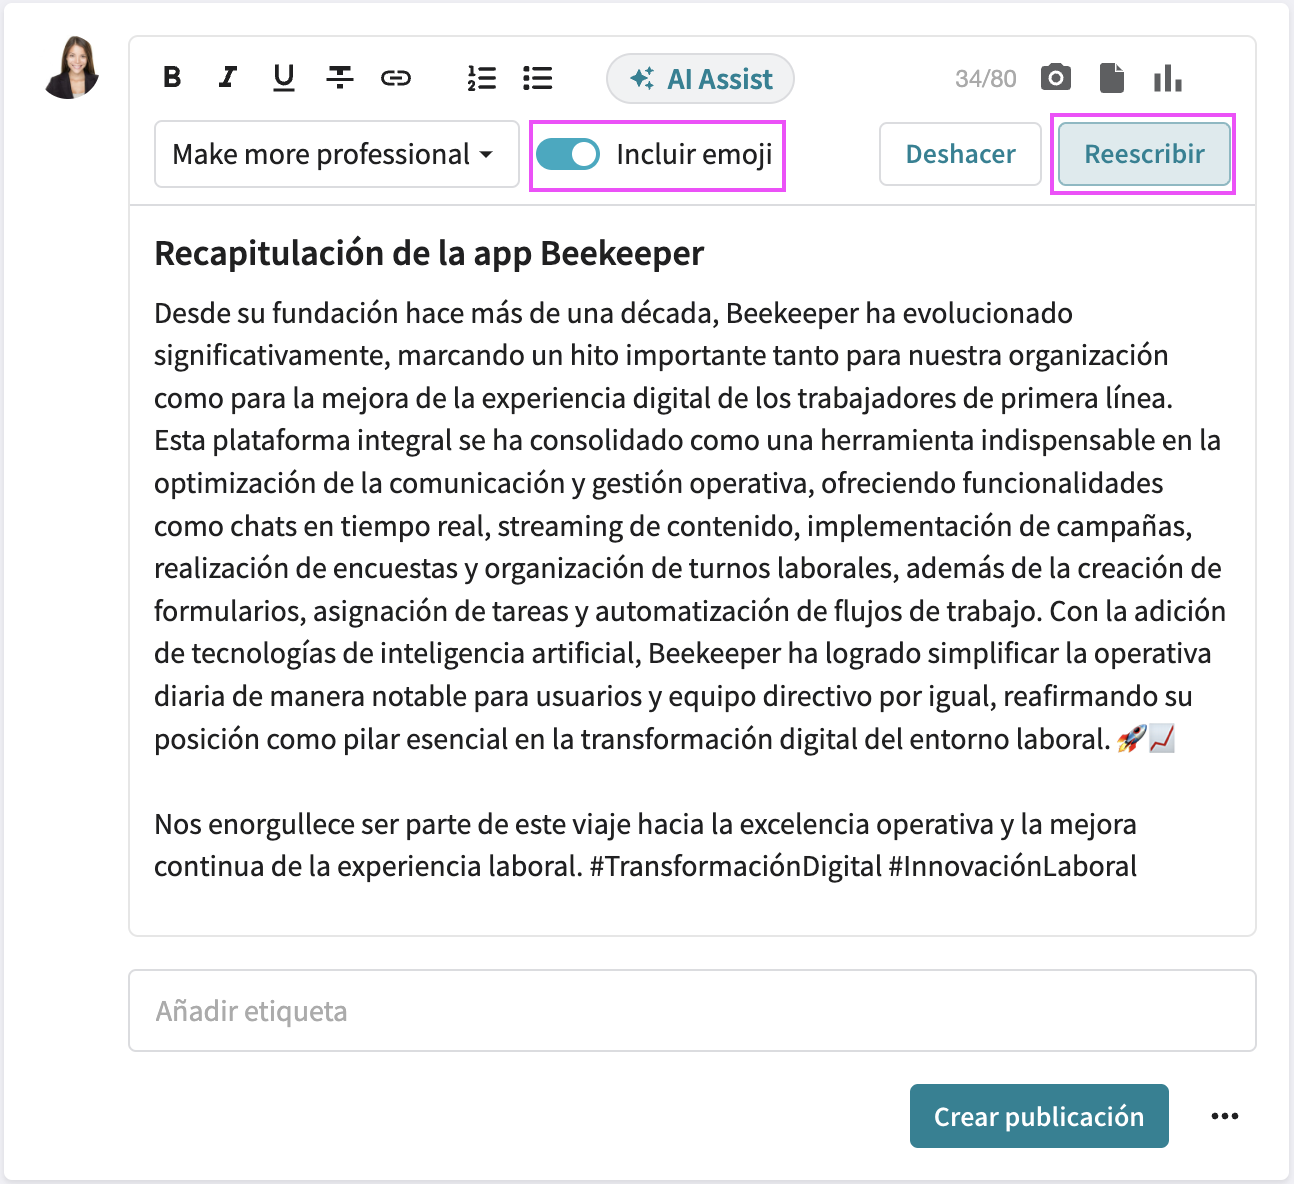Select the post title Recapitulación de la app Beekeeper
This screenshot has width=1294, height=1184.
pos(428,253)
